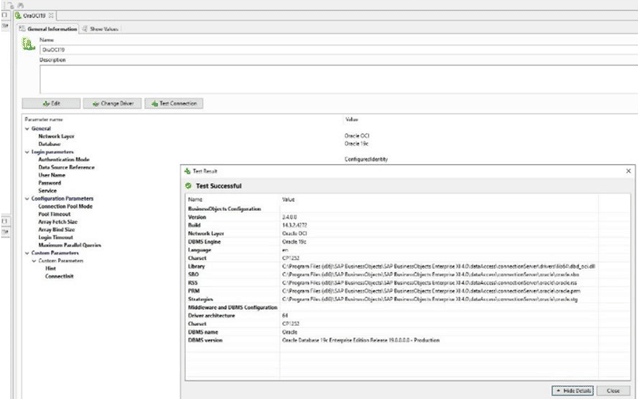
Task: Select the Hint custom parameter
Action: [x=50, y=268]
